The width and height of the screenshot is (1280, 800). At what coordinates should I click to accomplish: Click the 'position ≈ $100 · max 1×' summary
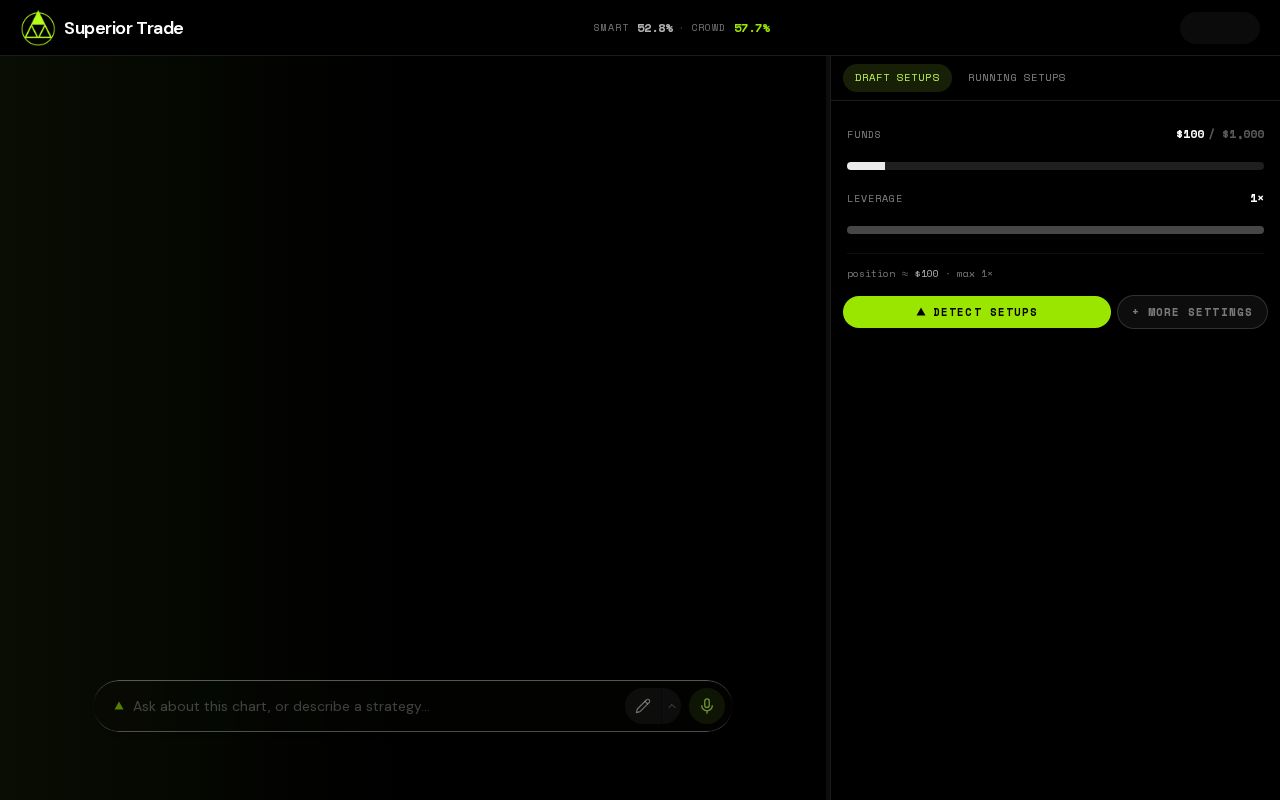click(920, 274)
